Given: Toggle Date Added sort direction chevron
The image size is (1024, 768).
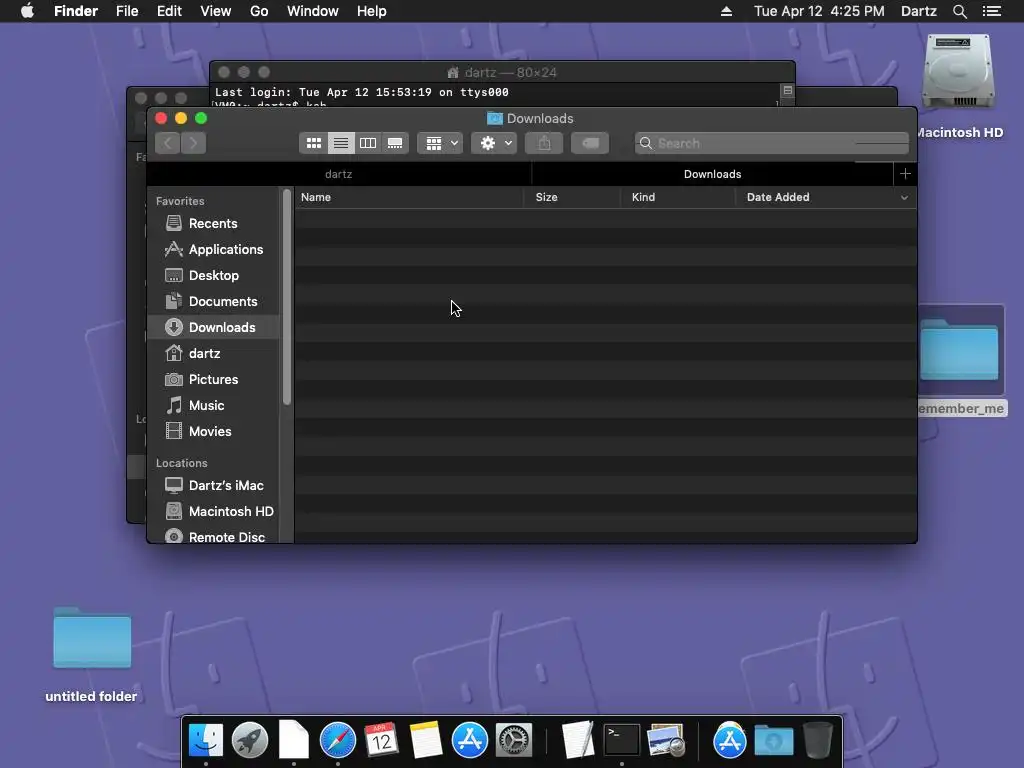Looking at the screenshot, I should click(x=904, y=197).
